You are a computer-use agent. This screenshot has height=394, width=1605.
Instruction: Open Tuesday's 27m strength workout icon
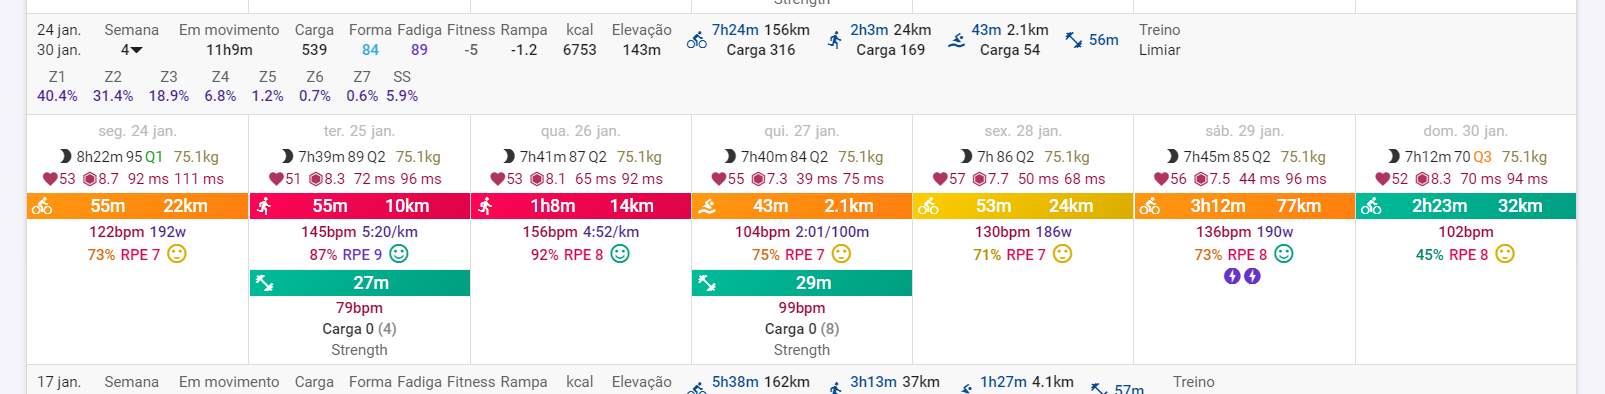click(x=265, y=283)
